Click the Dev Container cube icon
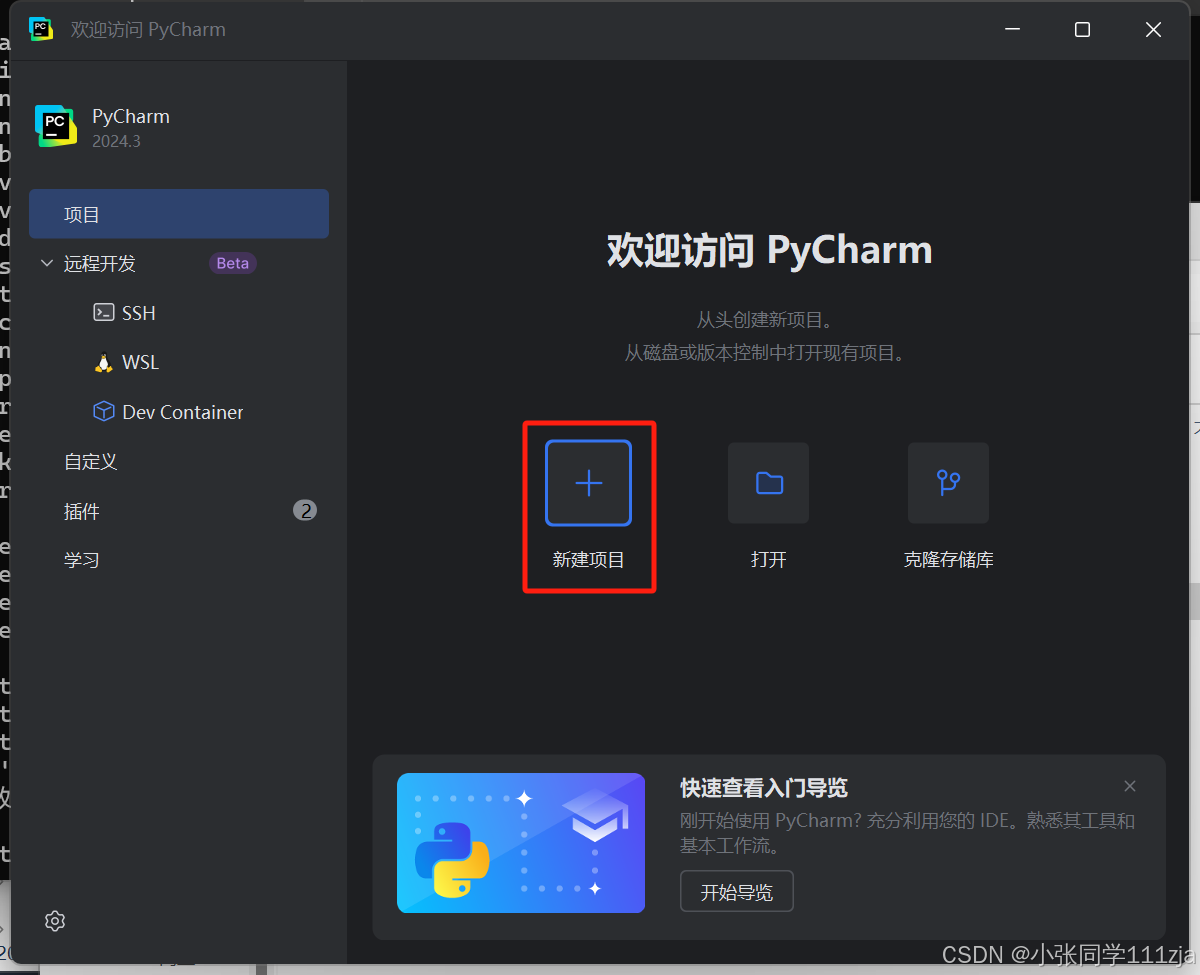The height and width of the screenshot is (975, 1200). (103, 412)
